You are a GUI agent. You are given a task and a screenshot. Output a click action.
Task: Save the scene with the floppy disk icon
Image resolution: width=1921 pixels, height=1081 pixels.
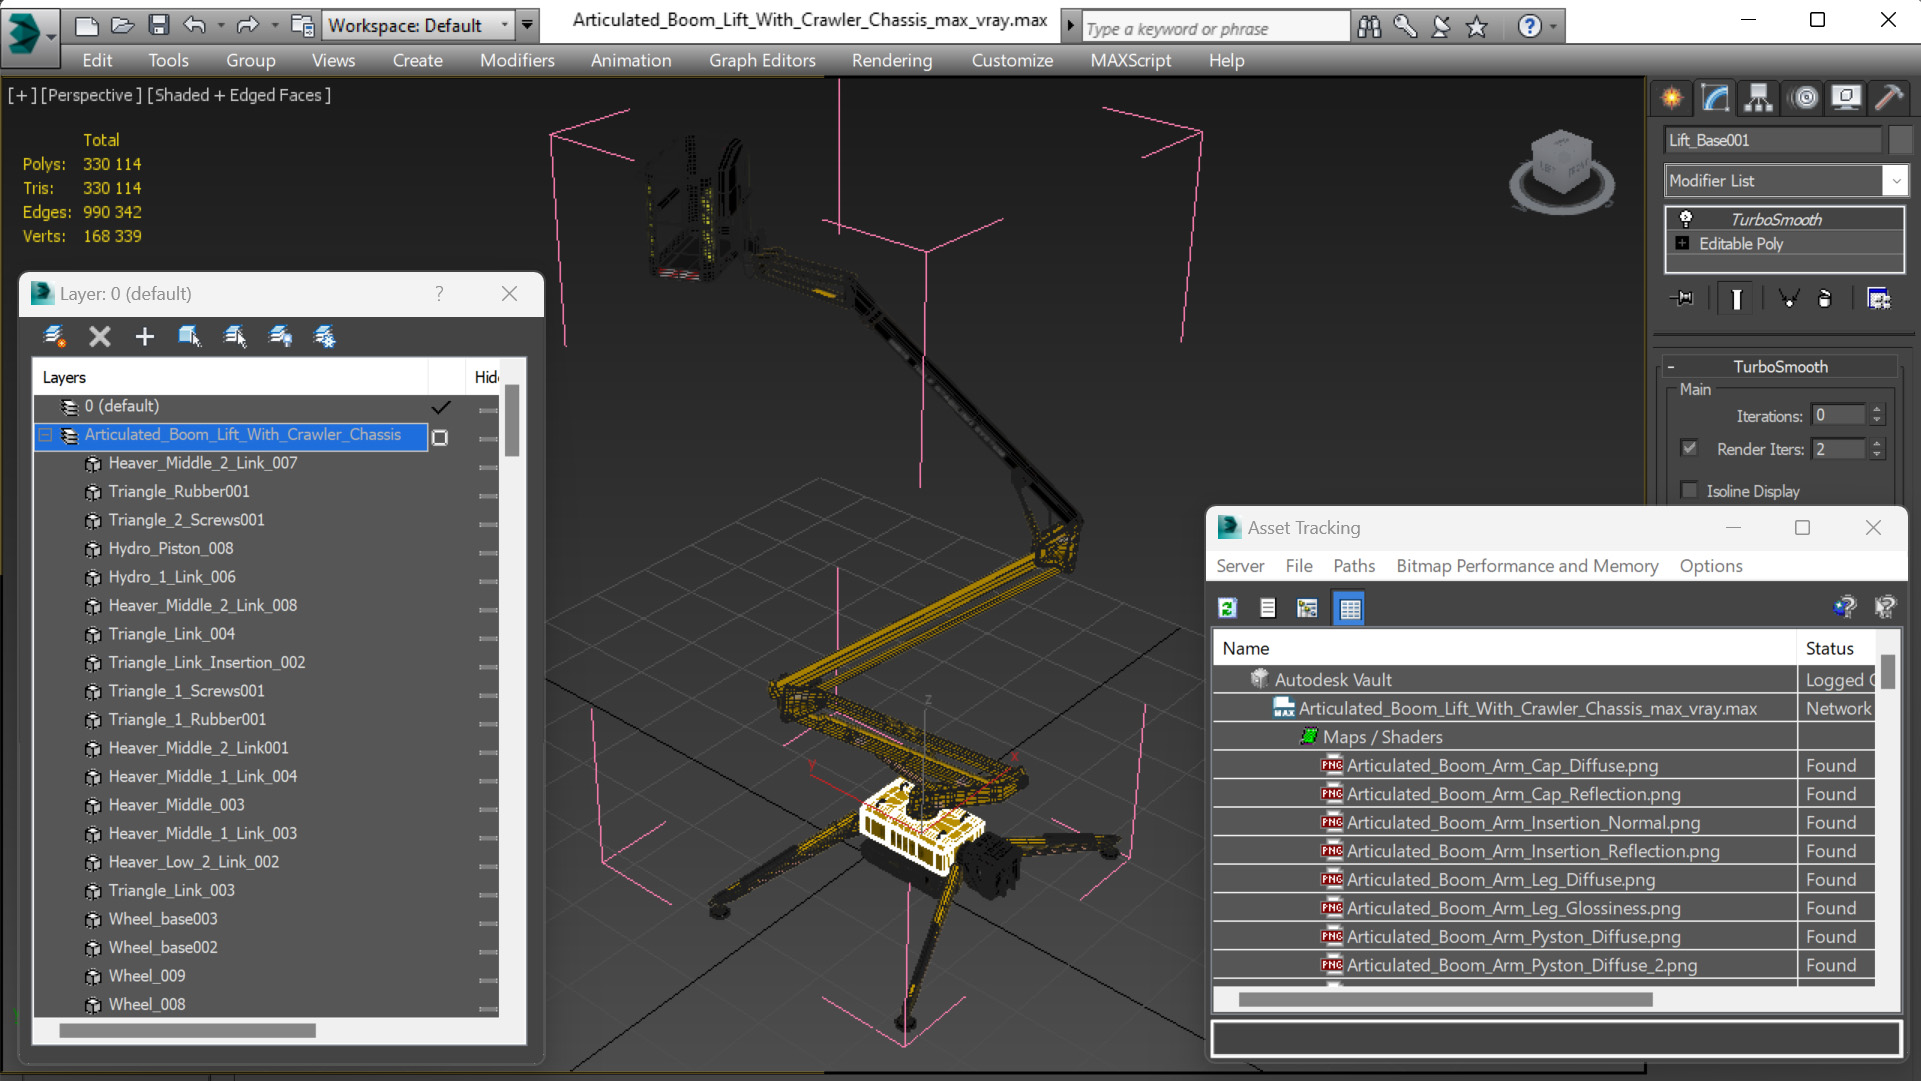158,25
